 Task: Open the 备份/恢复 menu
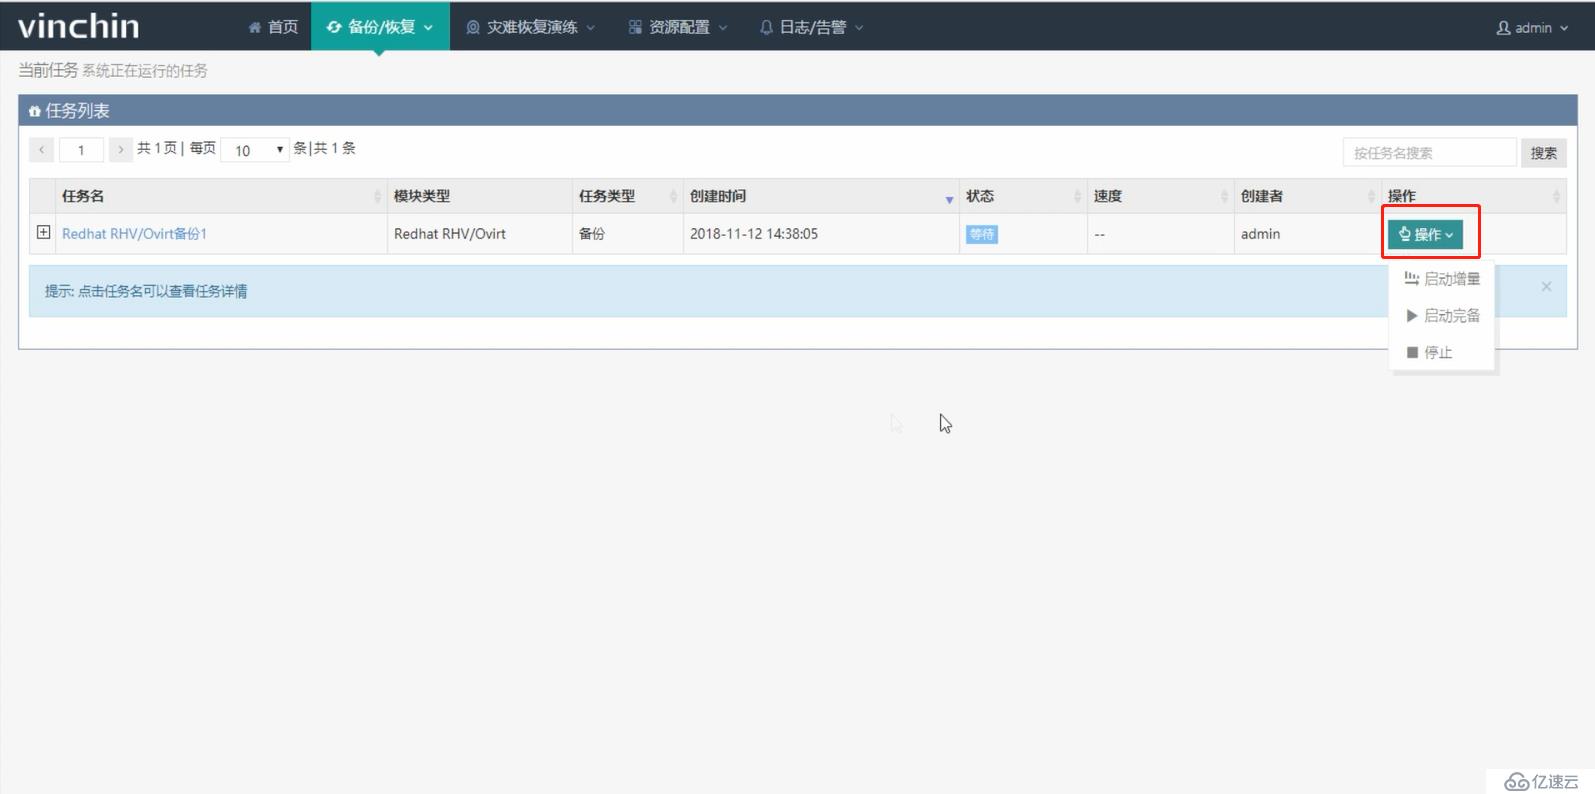tap(380, 27)
